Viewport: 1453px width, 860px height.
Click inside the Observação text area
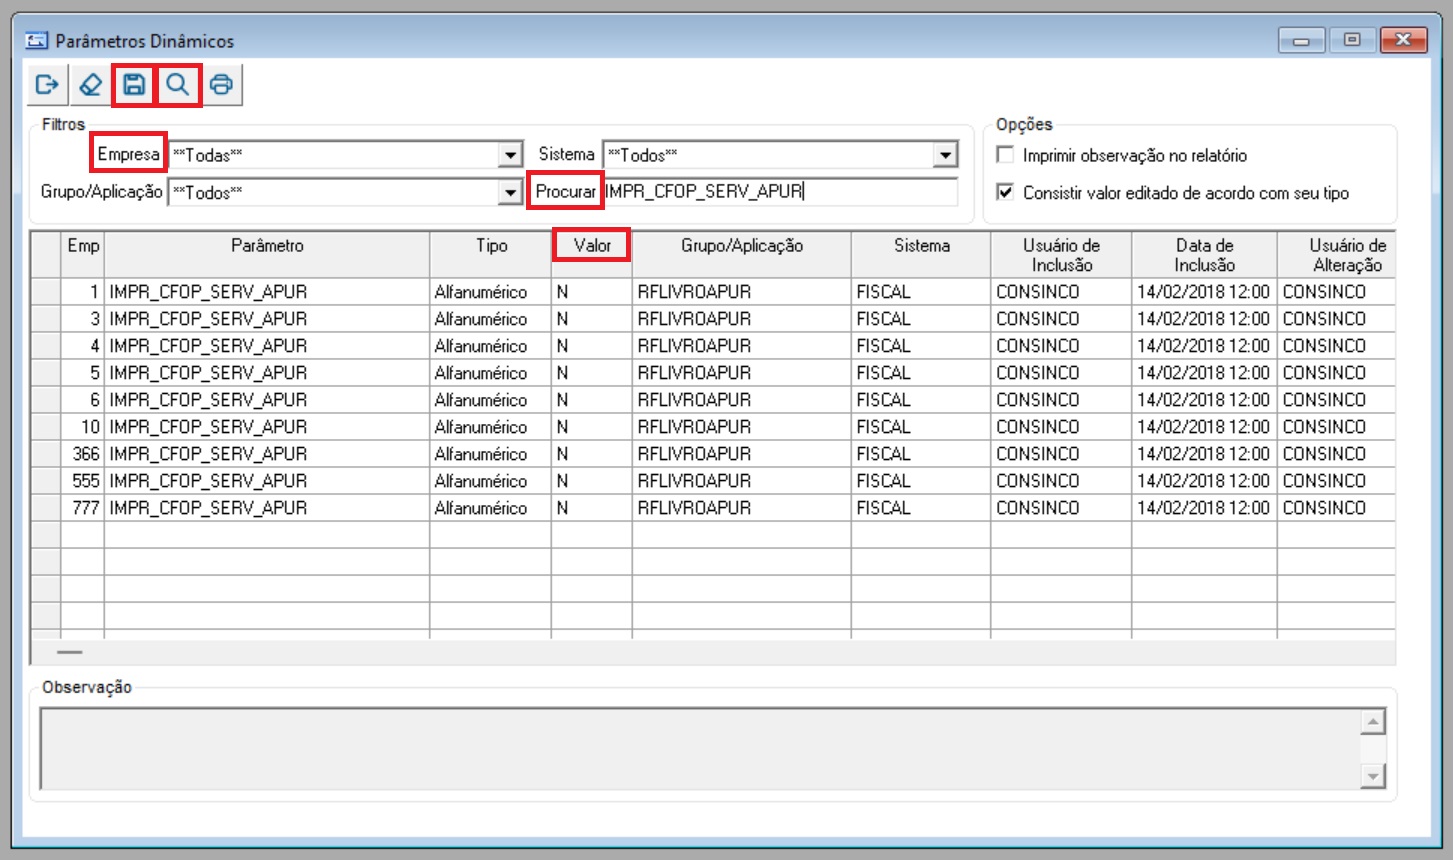pyautogui.click(x=700, y=748)
